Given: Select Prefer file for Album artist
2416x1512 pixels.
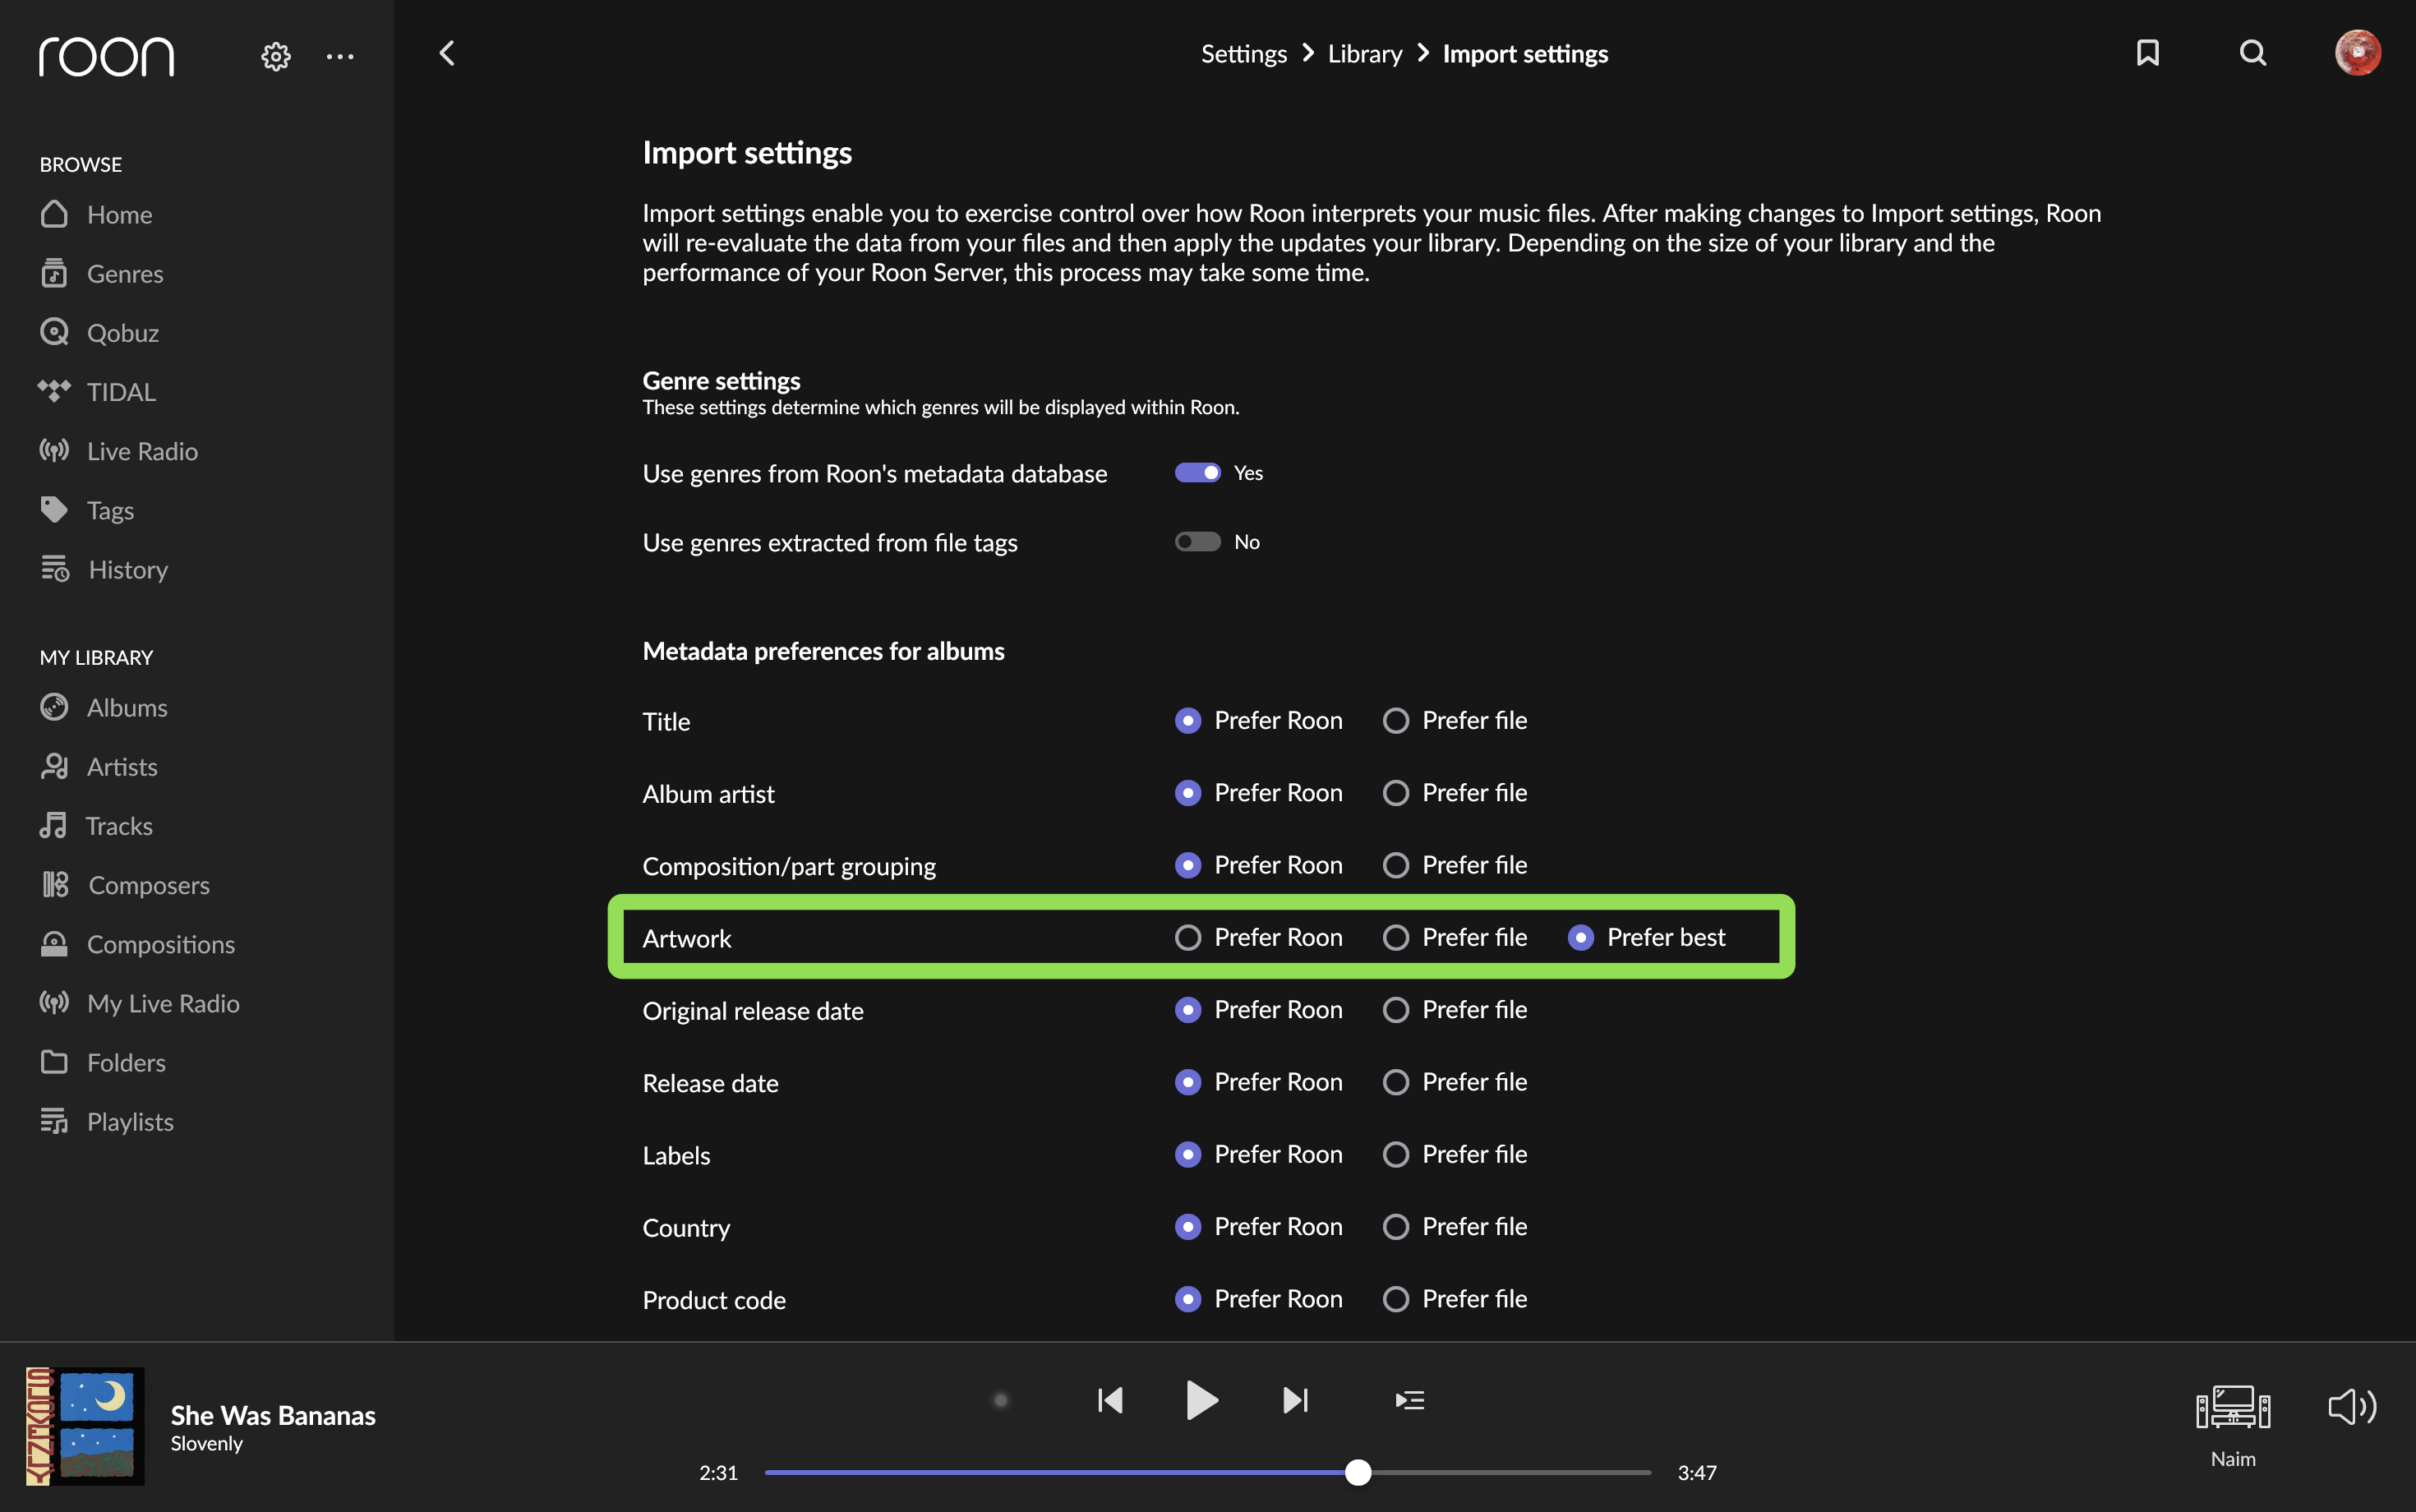Looking at the screenshot, I should tap(1396, 793).
